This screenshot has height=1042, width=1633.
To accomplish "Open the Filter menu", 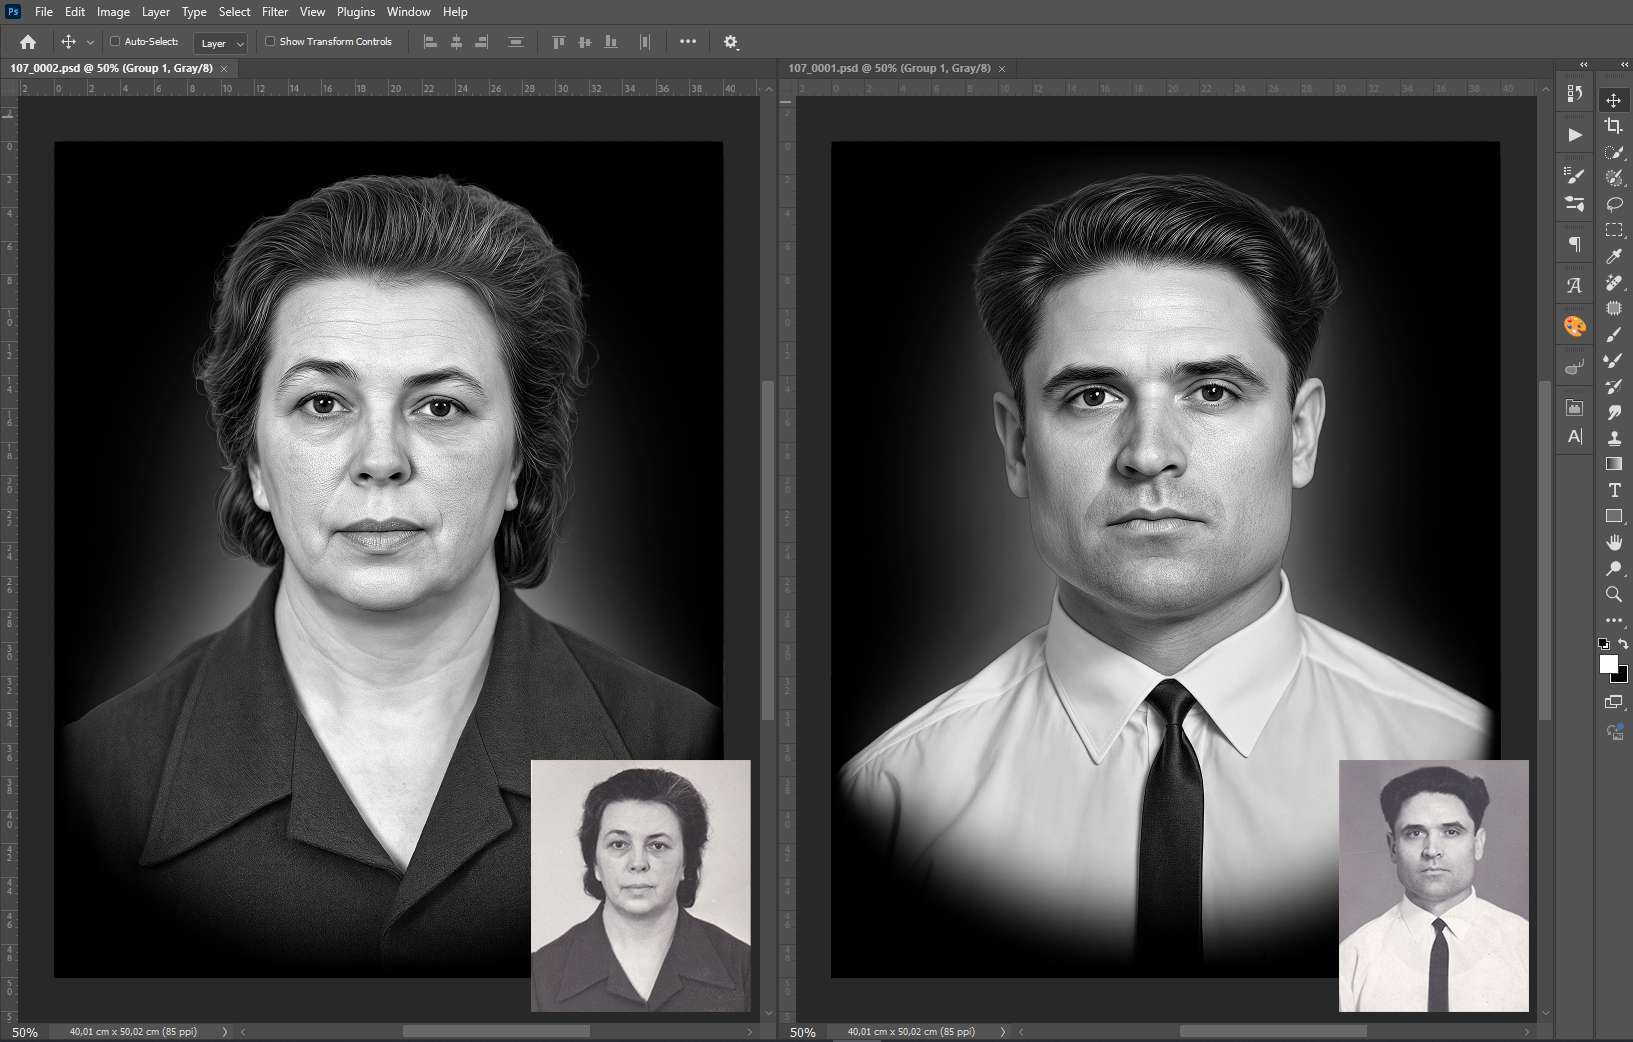I will 274,12.
